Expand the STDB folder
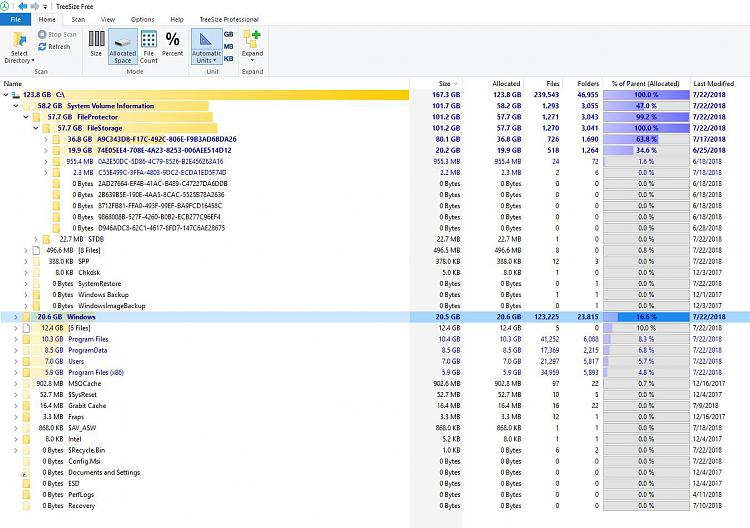 36,239
